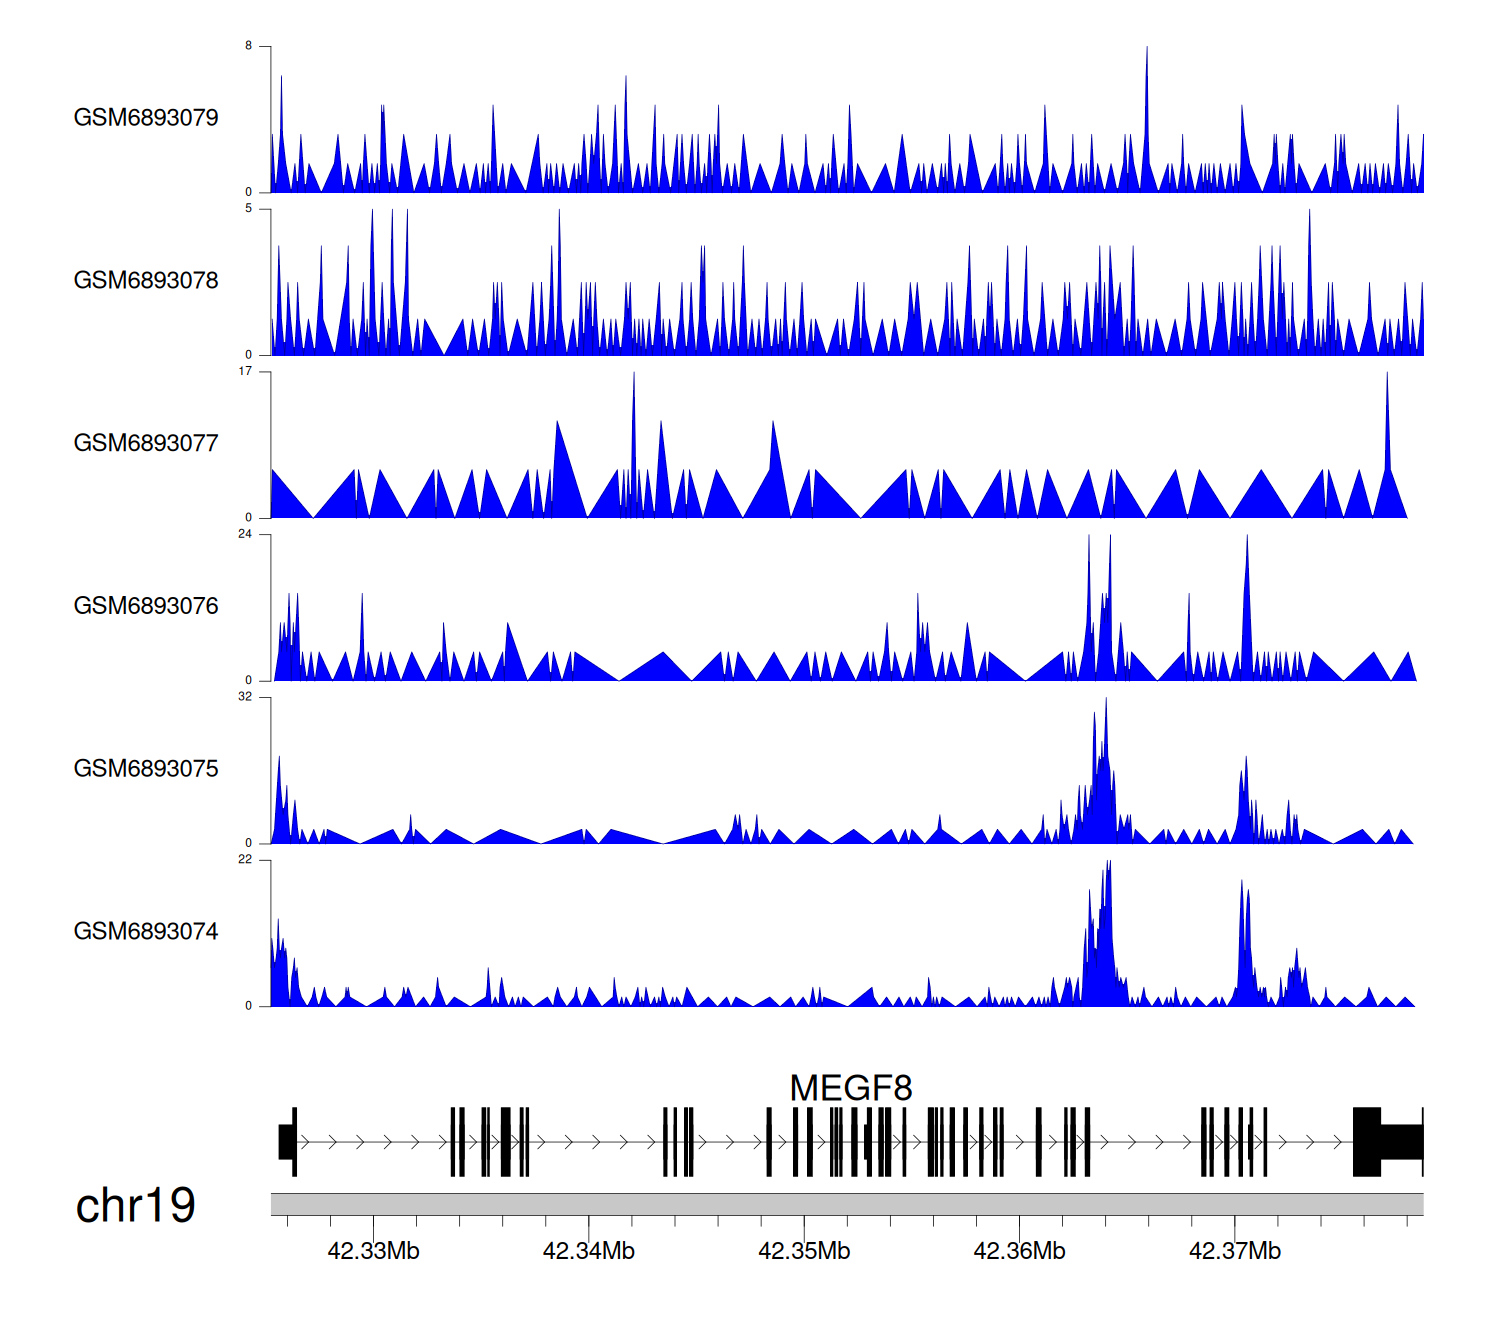
Task: Click the 42.33Mb axis position label
Action: click(373, 1251)
